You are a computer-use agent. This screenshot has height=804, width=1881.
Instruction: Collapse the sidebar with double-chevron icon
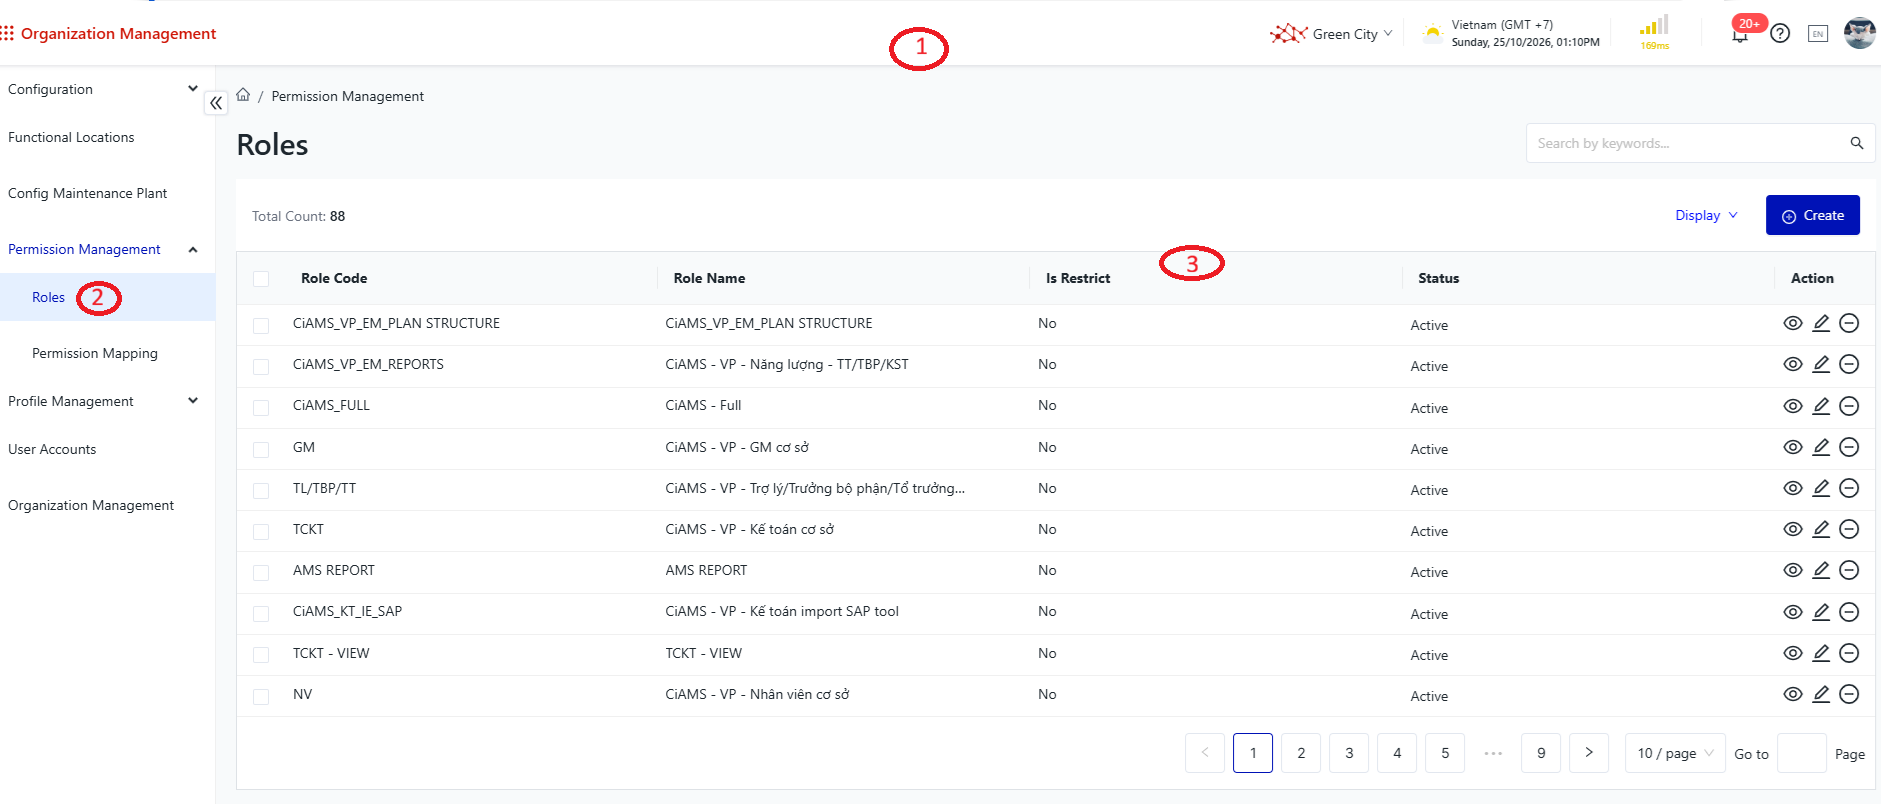[216, 103]
